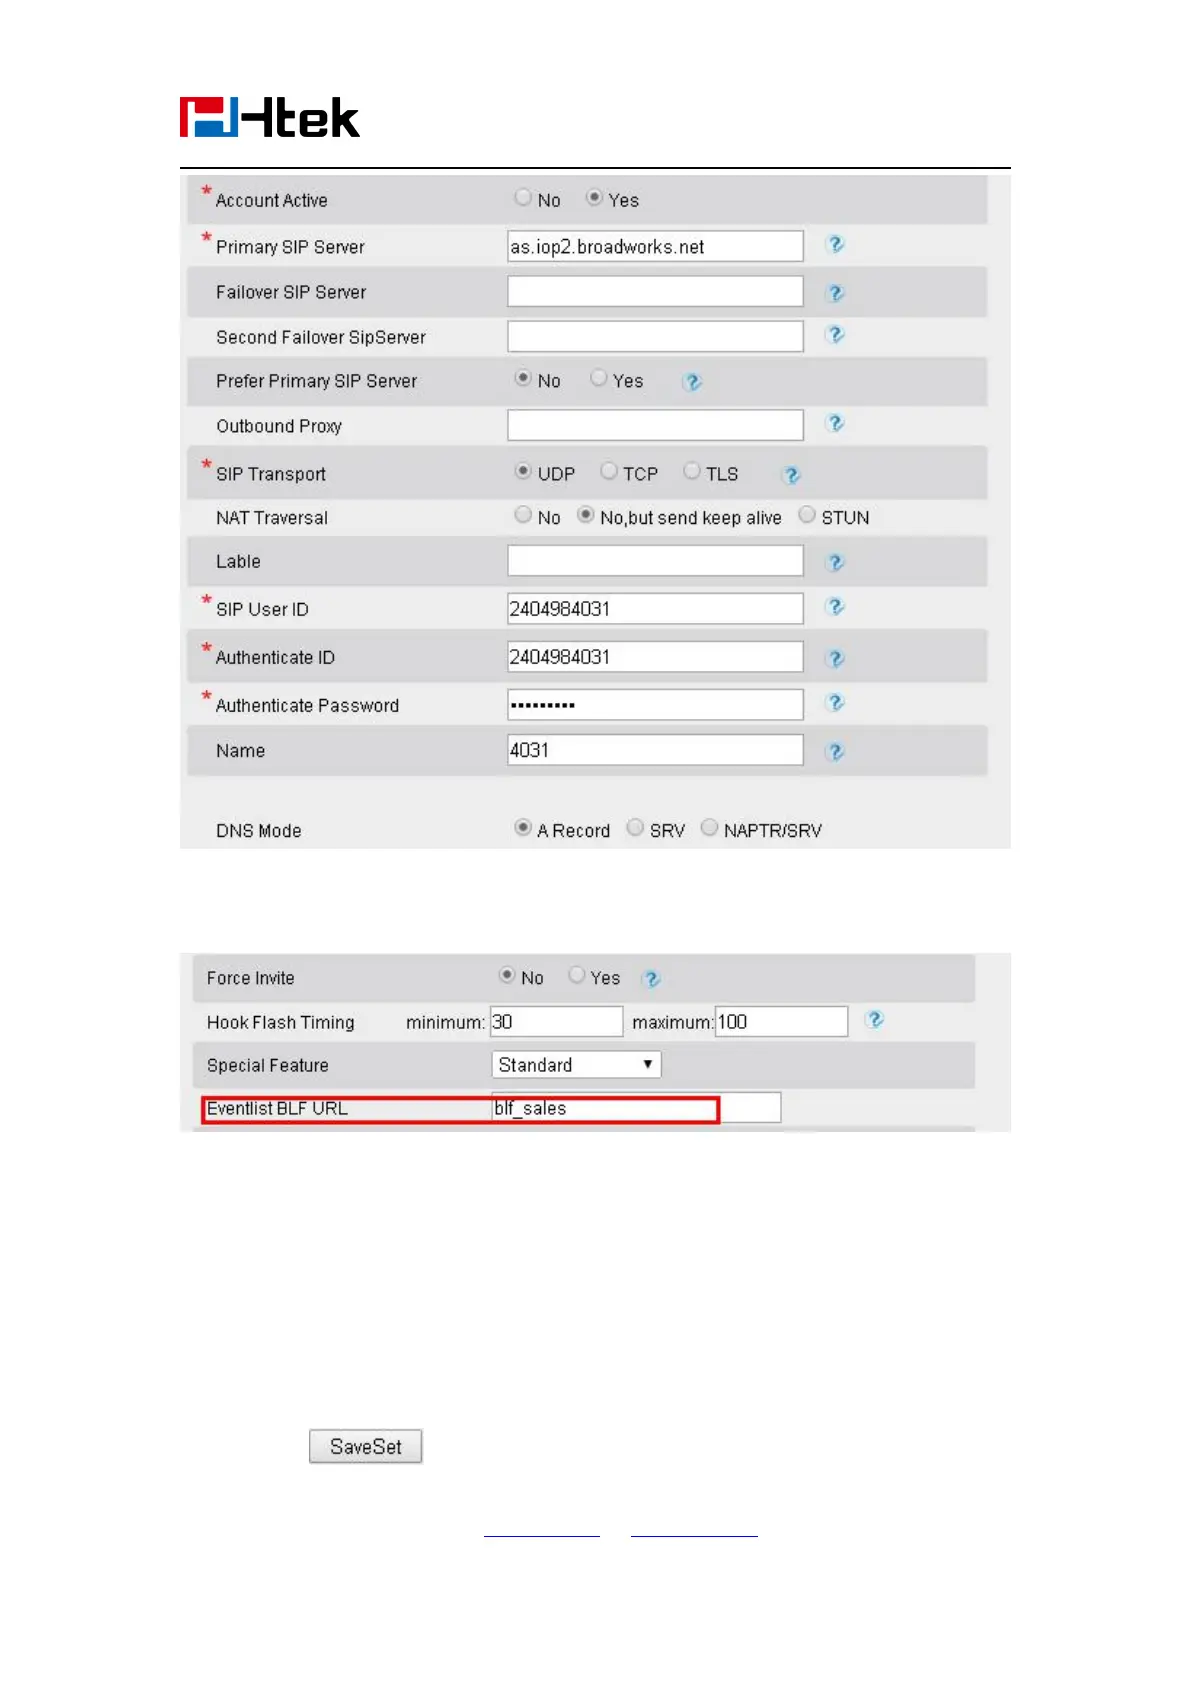
Task: Set Force Invite to Yes
Action: [576, 975]
